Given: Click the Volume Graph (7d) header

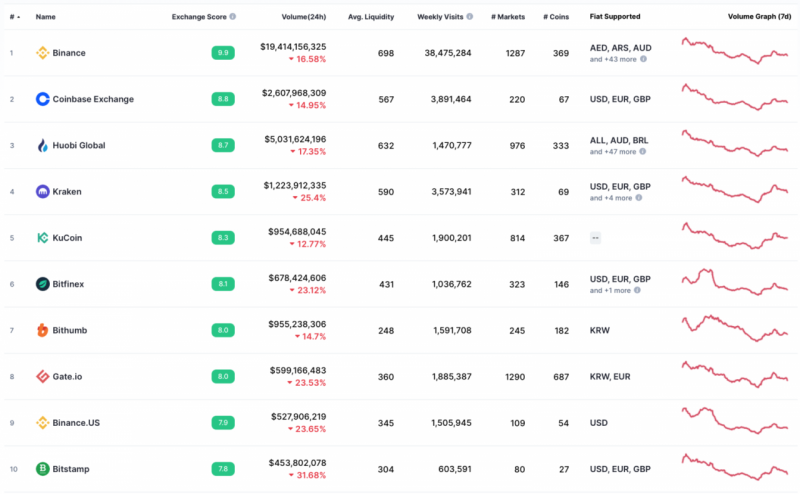Looking at the screenshot, I should [x=759, y=16].
